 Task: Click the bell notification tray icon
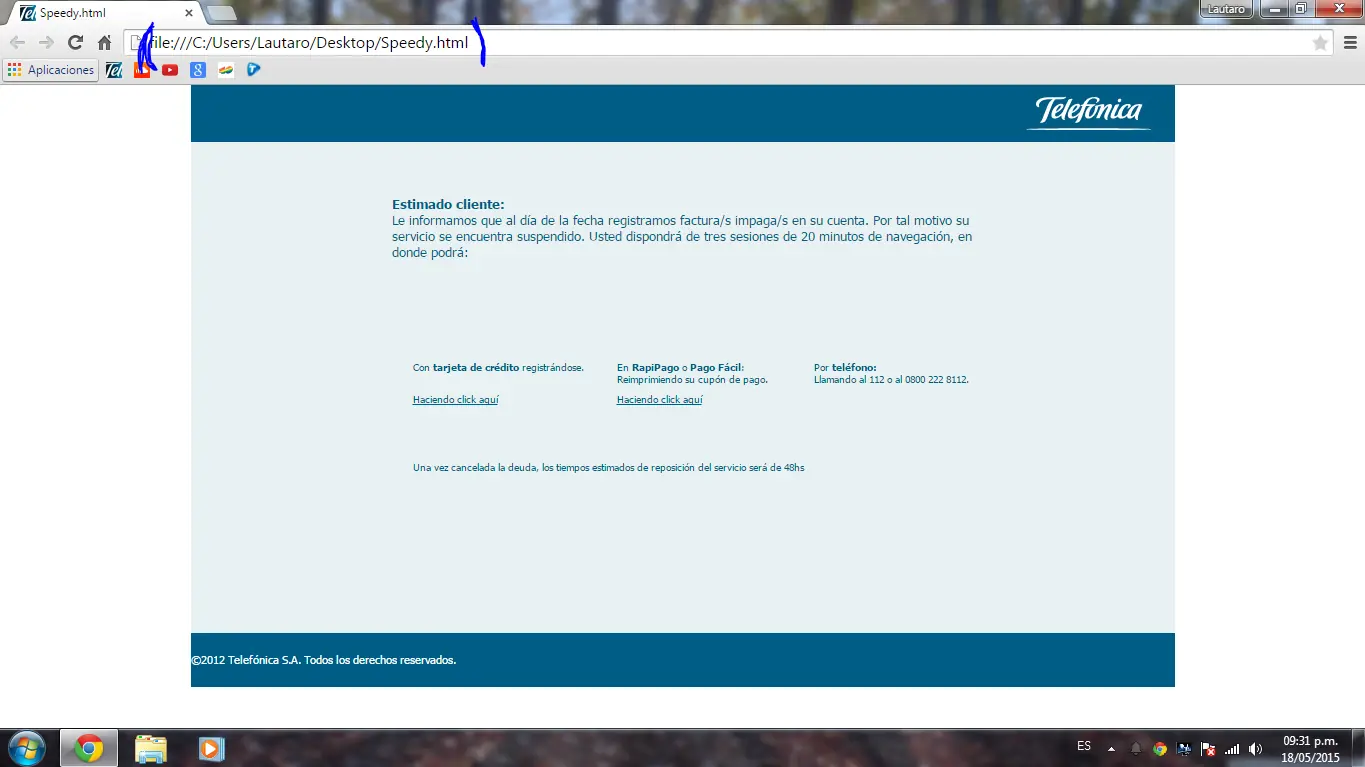pos(1136,748)
